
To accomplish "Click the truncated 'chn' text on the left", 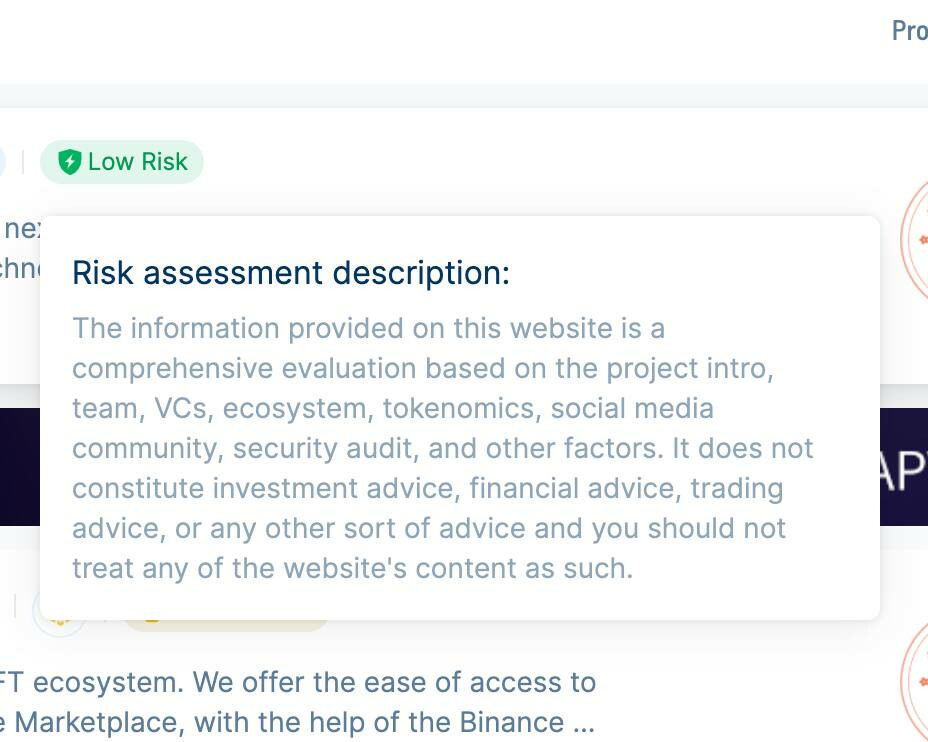I will pyautogui.click(x=20, y=268).
